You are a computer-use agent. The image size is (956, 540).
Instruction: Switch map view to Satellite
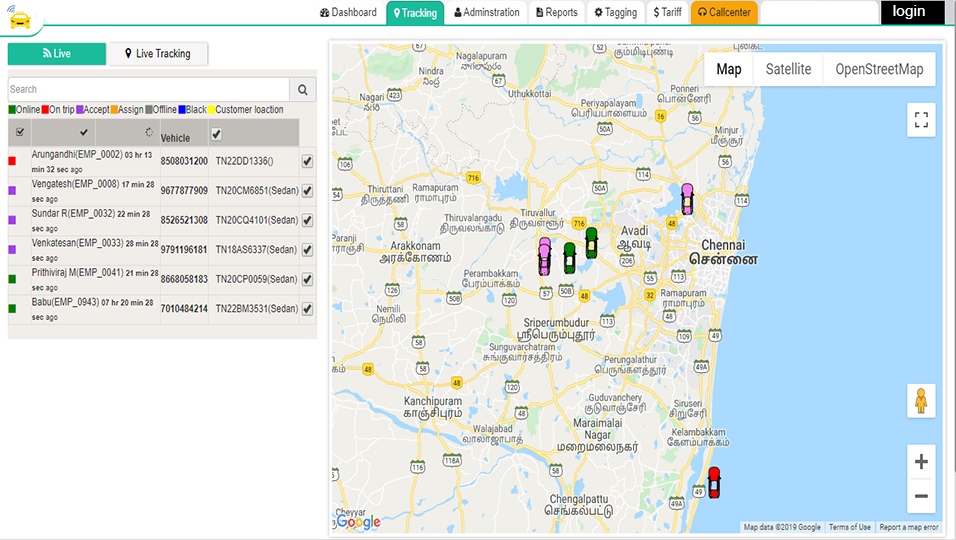tap(788, 69)
